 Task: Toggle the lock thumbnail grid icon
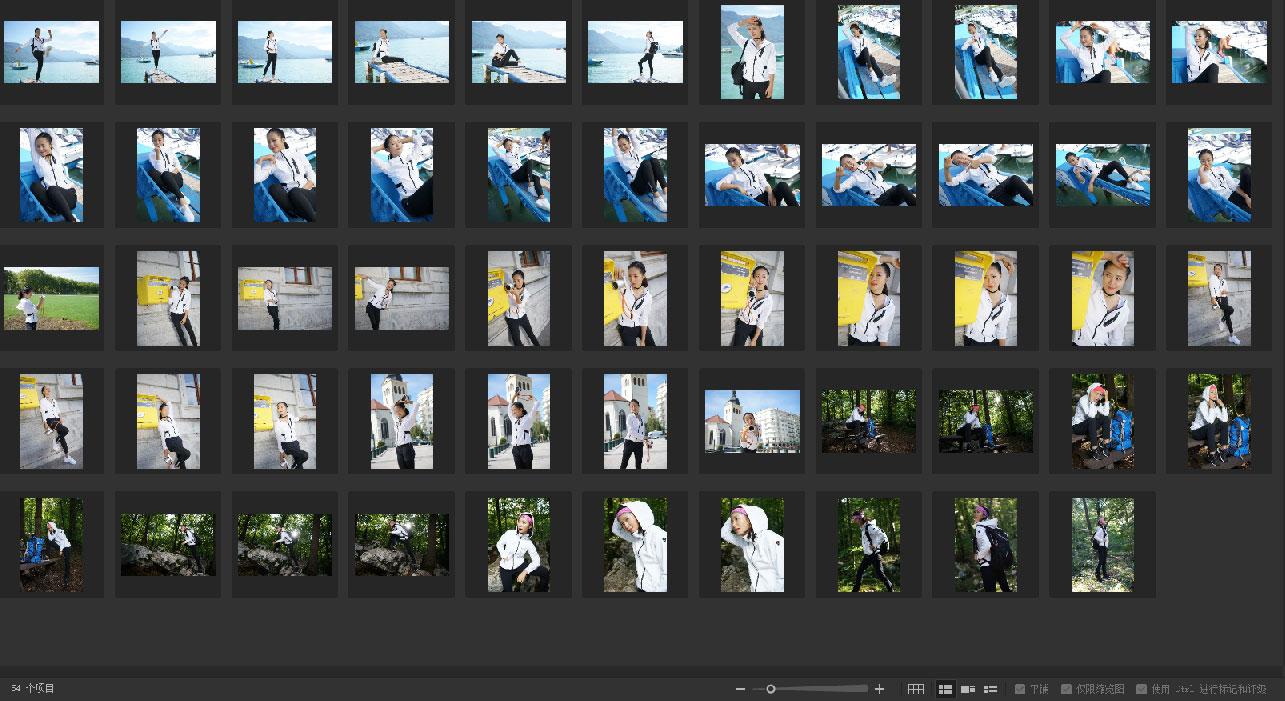[915, 689]
